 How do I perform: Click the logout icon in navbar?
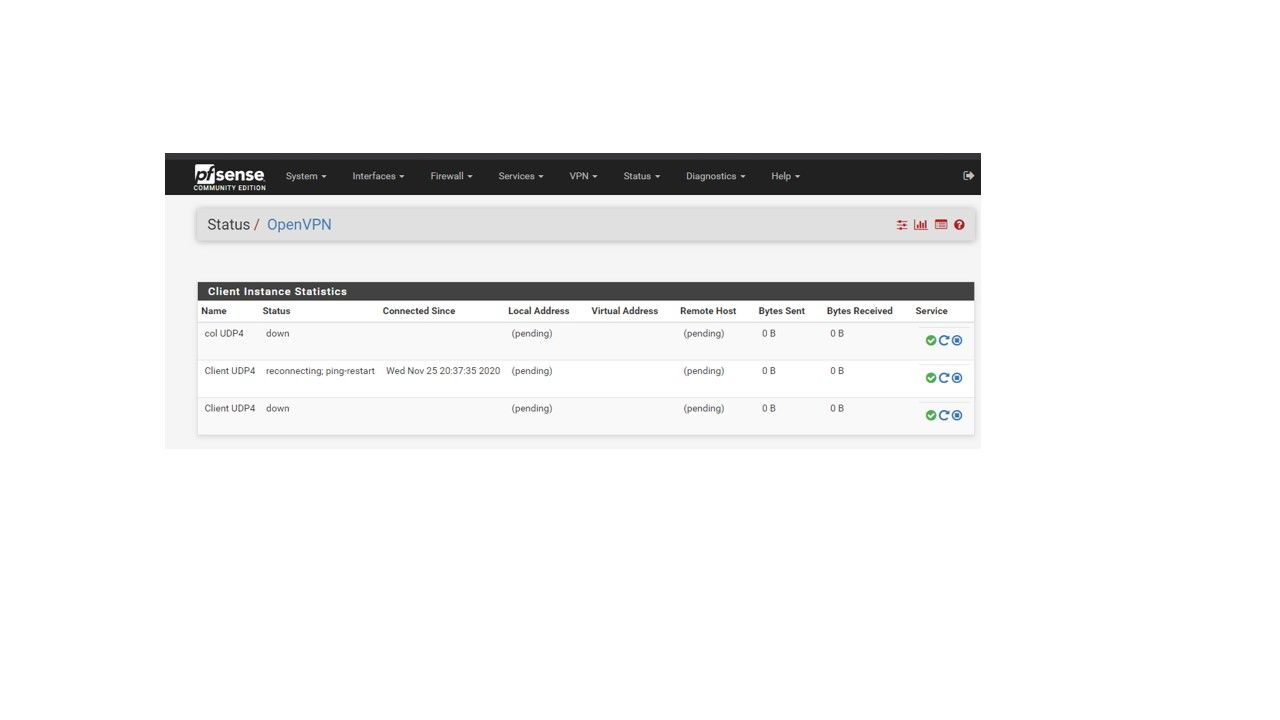(968, 176)
